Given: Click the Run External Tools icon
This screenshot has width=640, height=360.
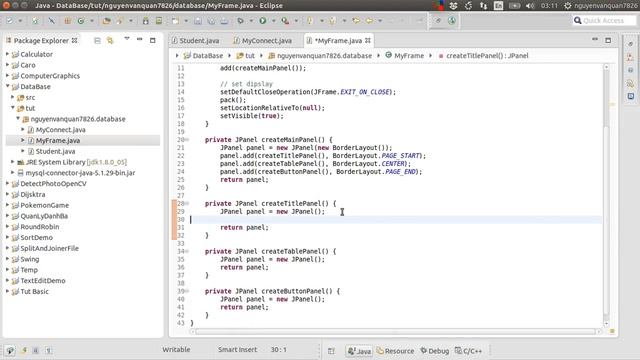Looking at the screenshot, I should click(x=285, y=20).
